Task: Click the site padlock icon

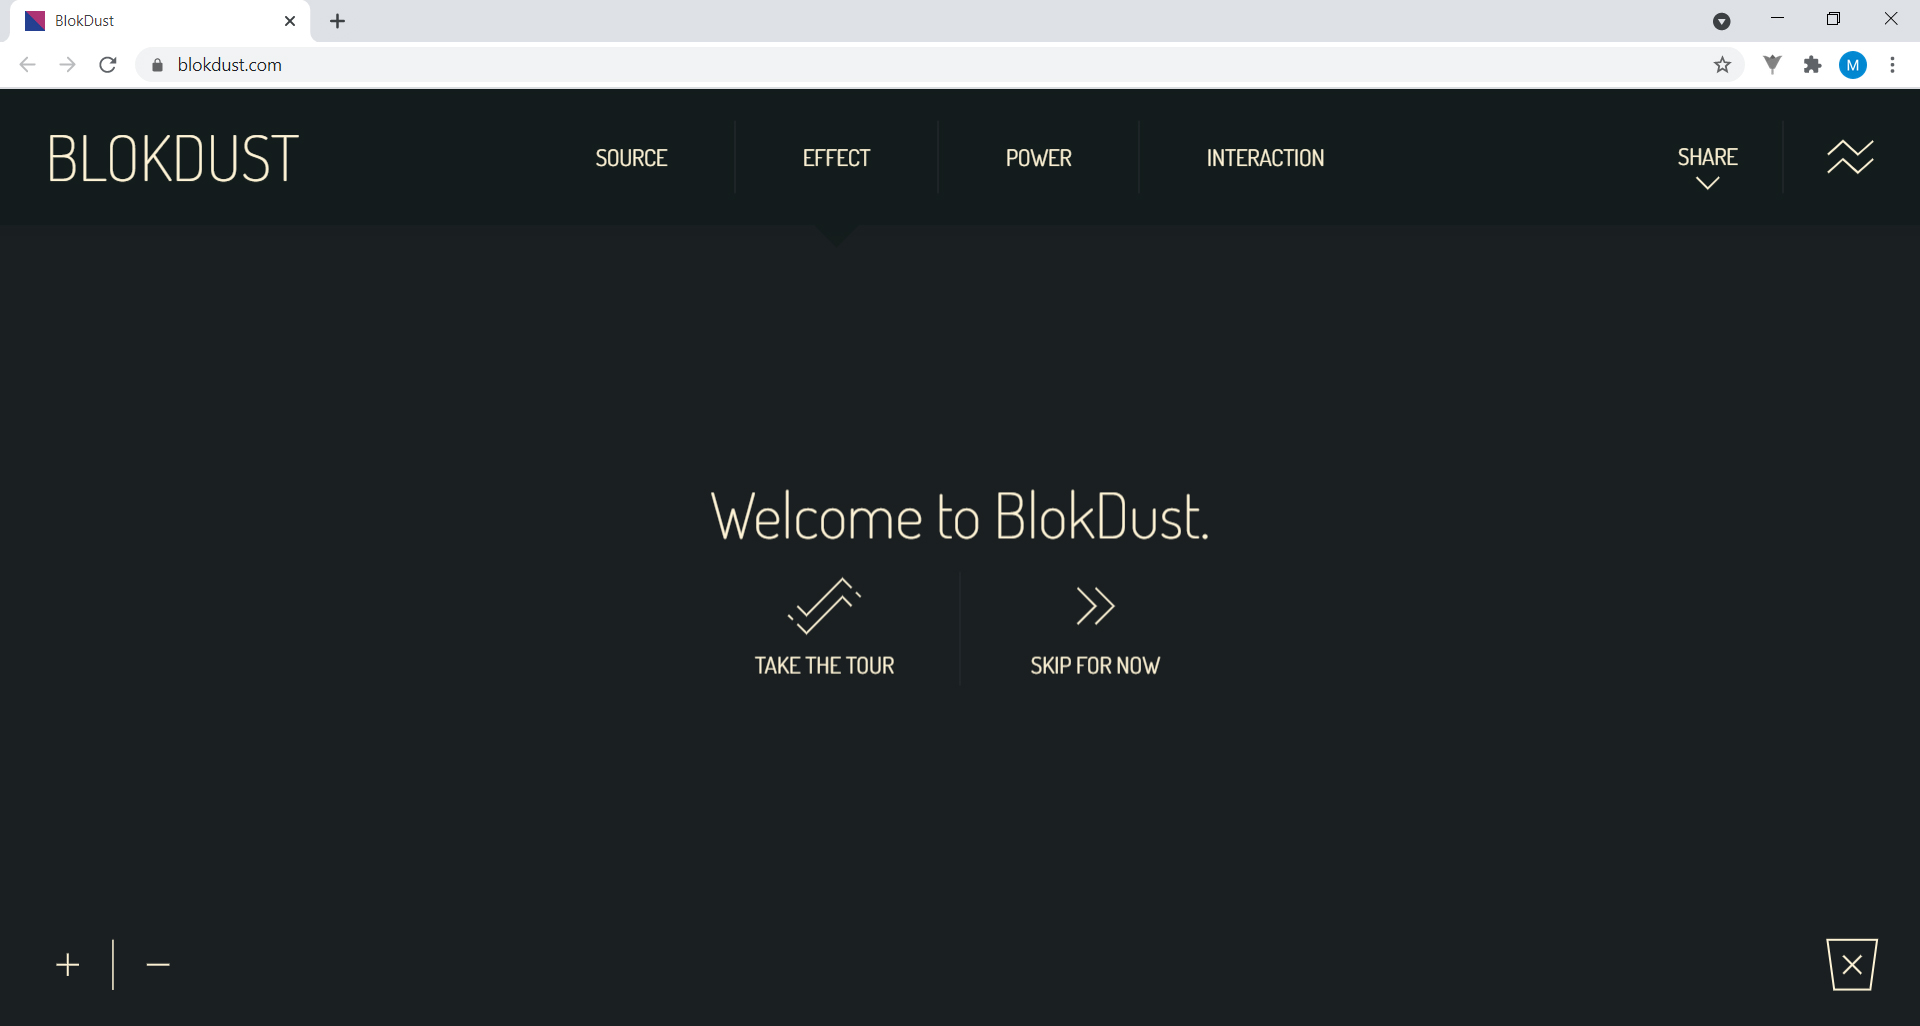Action: click(157, 65)
